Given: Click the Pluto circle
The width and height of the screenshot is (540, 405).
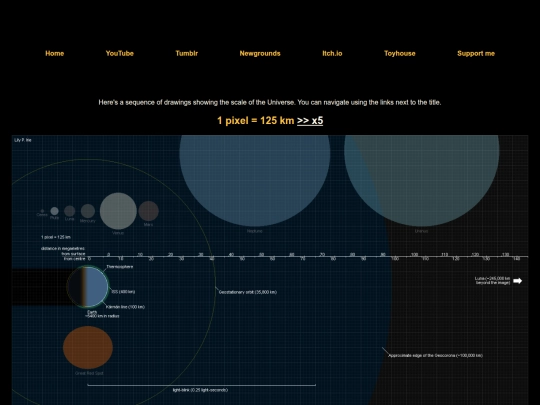Looking at the screenshot, I should coord(54,211).
